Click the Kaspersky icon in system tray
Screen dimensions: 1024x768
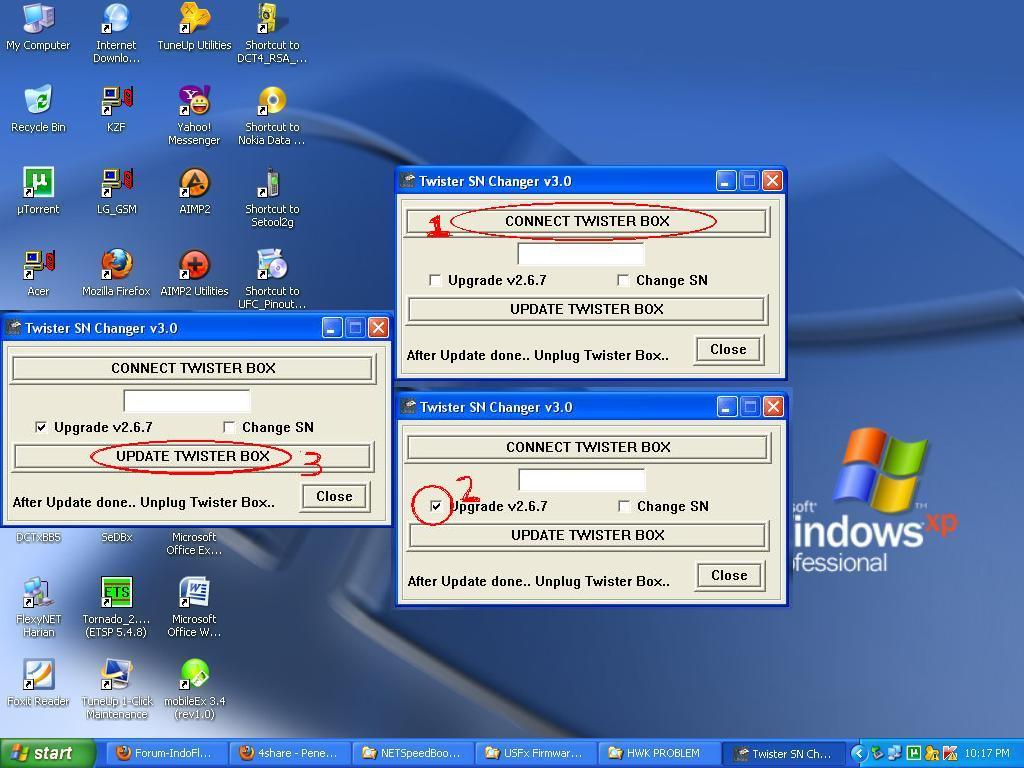pyautogui.click(x=950, y=753)
